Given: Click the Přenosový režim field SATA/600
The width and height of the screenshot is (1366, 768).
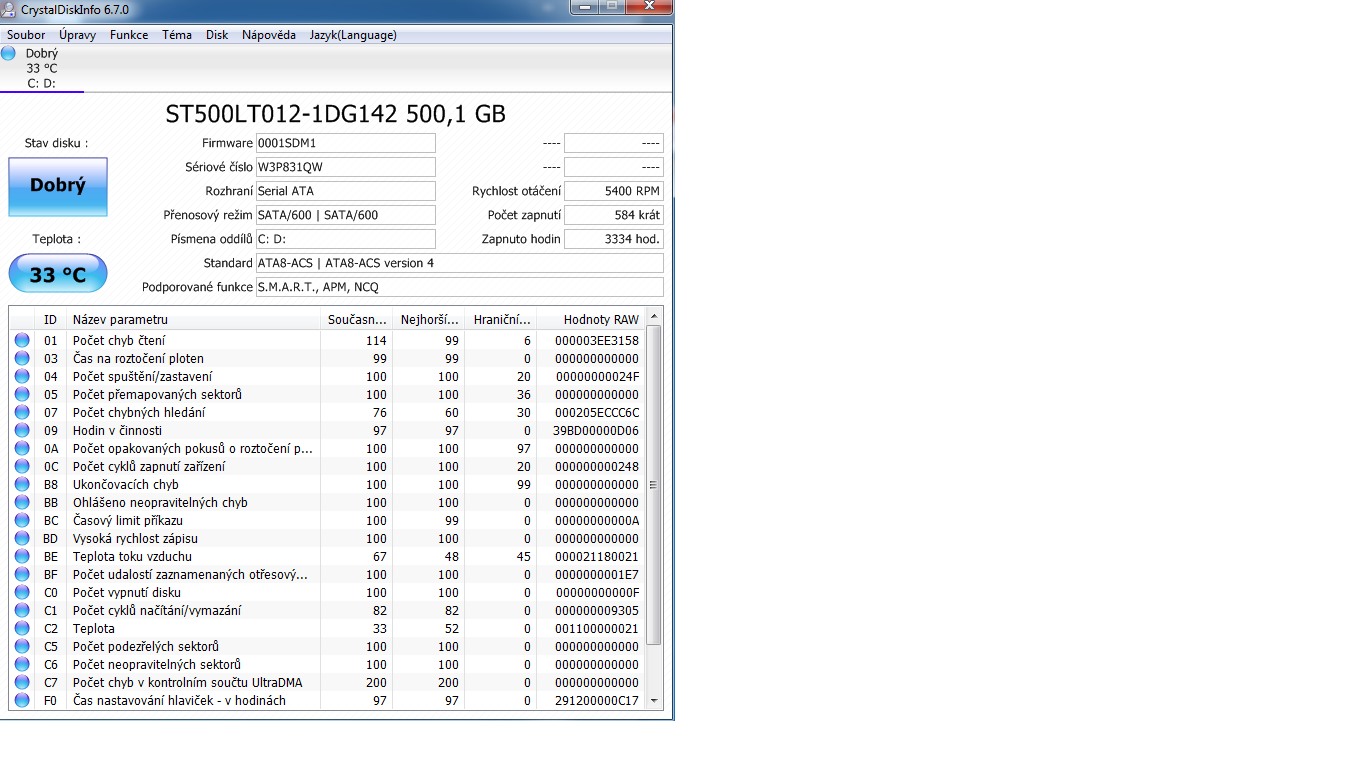Looking at the screenshot, I should (346, 215).
